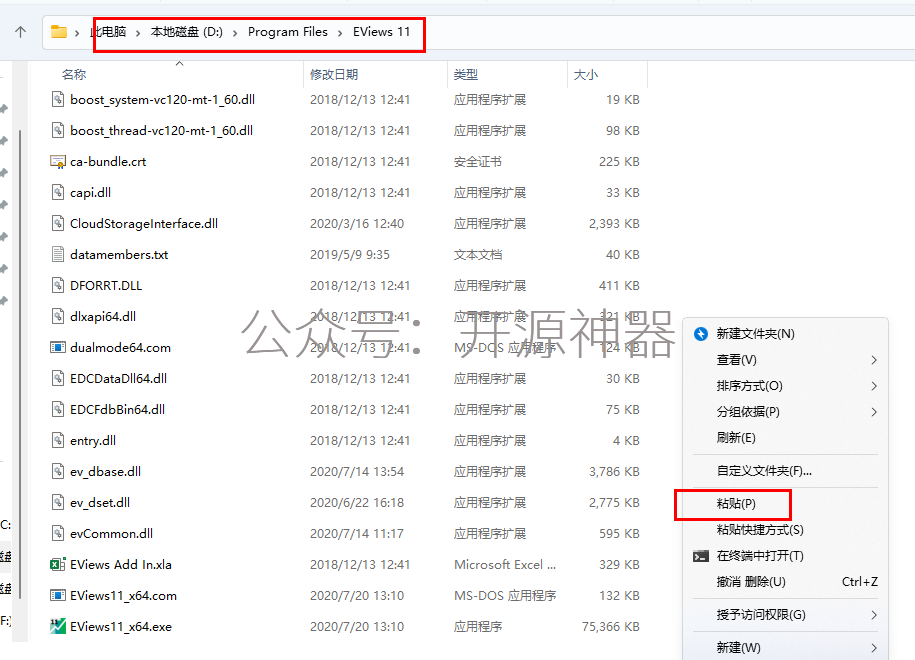Click the boost_system-vc120-mt-1_60.dll file icon
The image size is (915, 660).
pos(58,99)
